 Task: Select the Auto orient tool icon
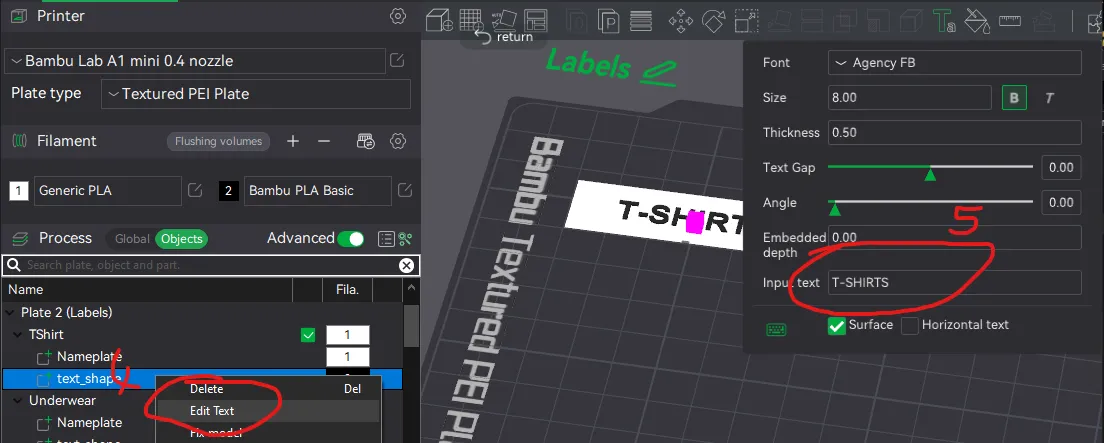click(x=503, y=20)
